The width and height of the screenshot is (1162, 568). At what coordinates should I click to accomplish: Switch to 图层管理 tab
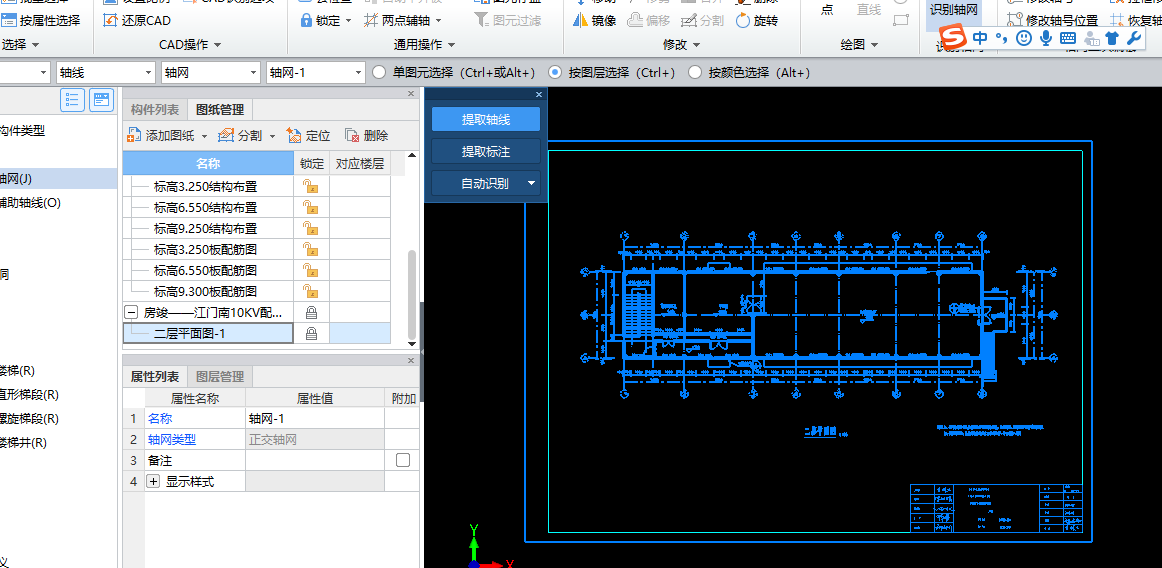[220, 377]
